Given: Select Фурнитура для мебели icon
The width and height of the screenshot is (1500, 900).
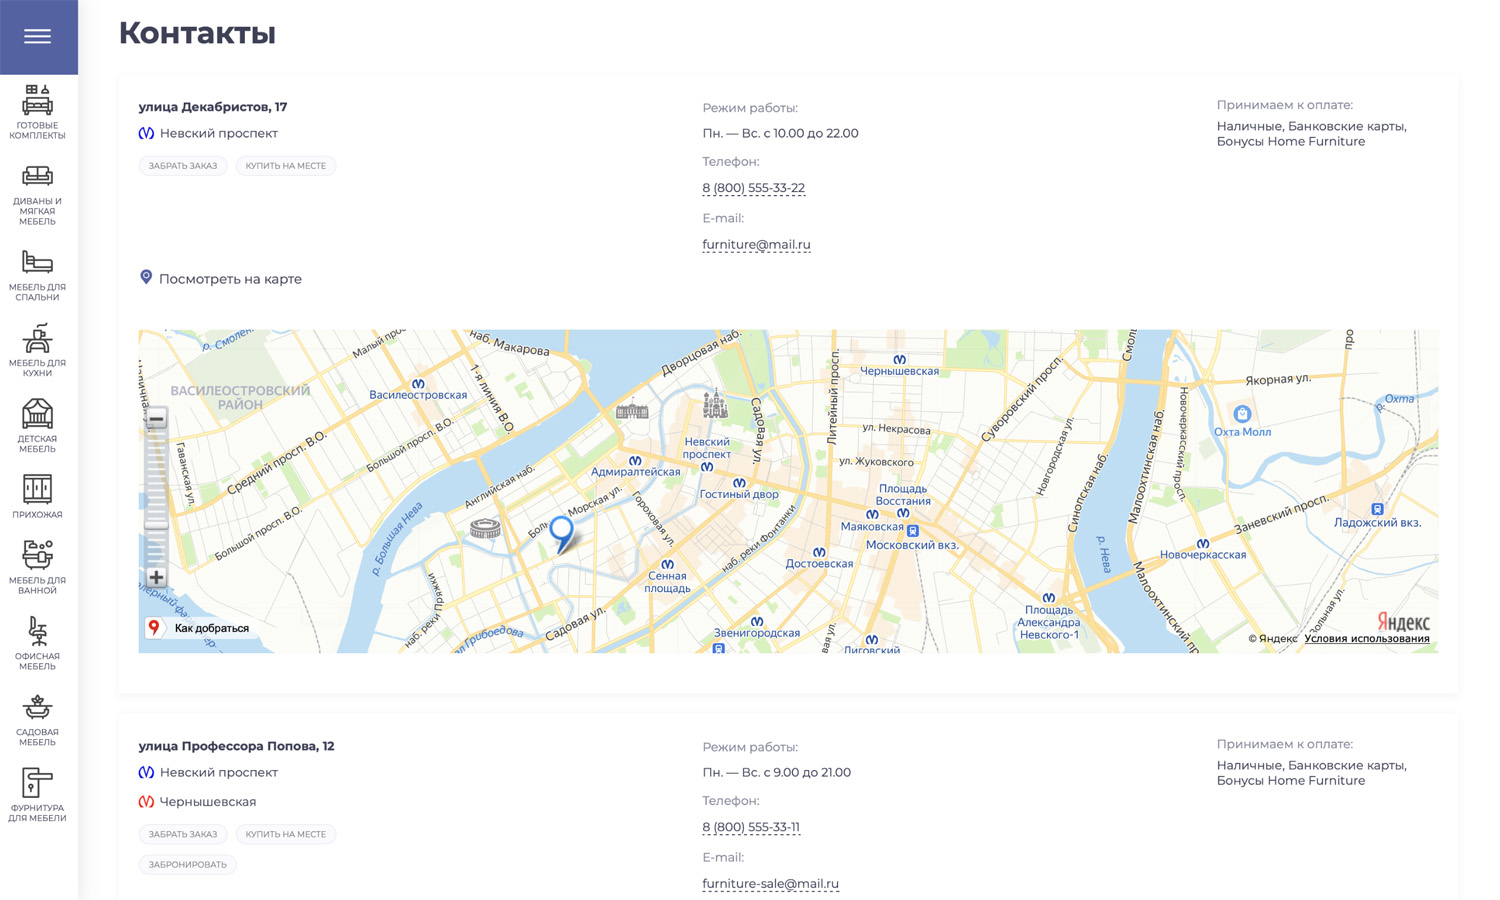Looking at the screenshot, I should pyautogui.click(x=38, y=795).
